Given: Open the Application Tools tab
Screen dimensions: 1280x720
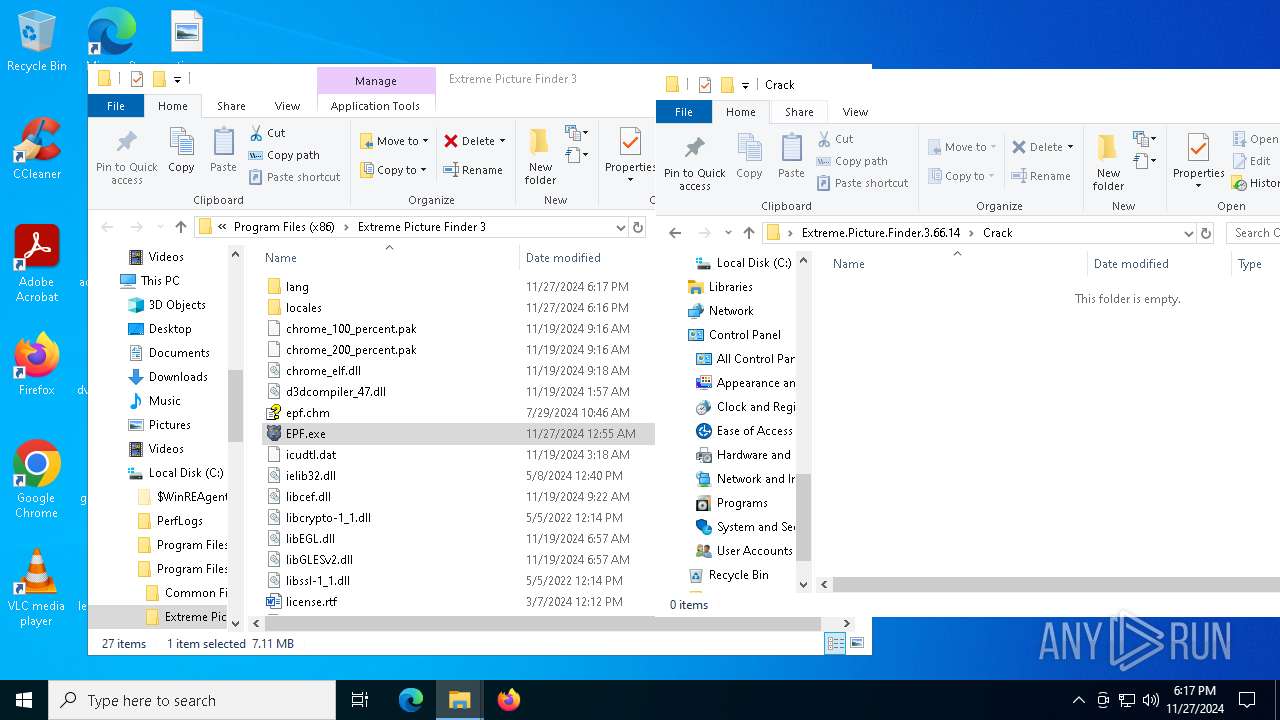Looking at the screenshot, I should coord(375,106).
